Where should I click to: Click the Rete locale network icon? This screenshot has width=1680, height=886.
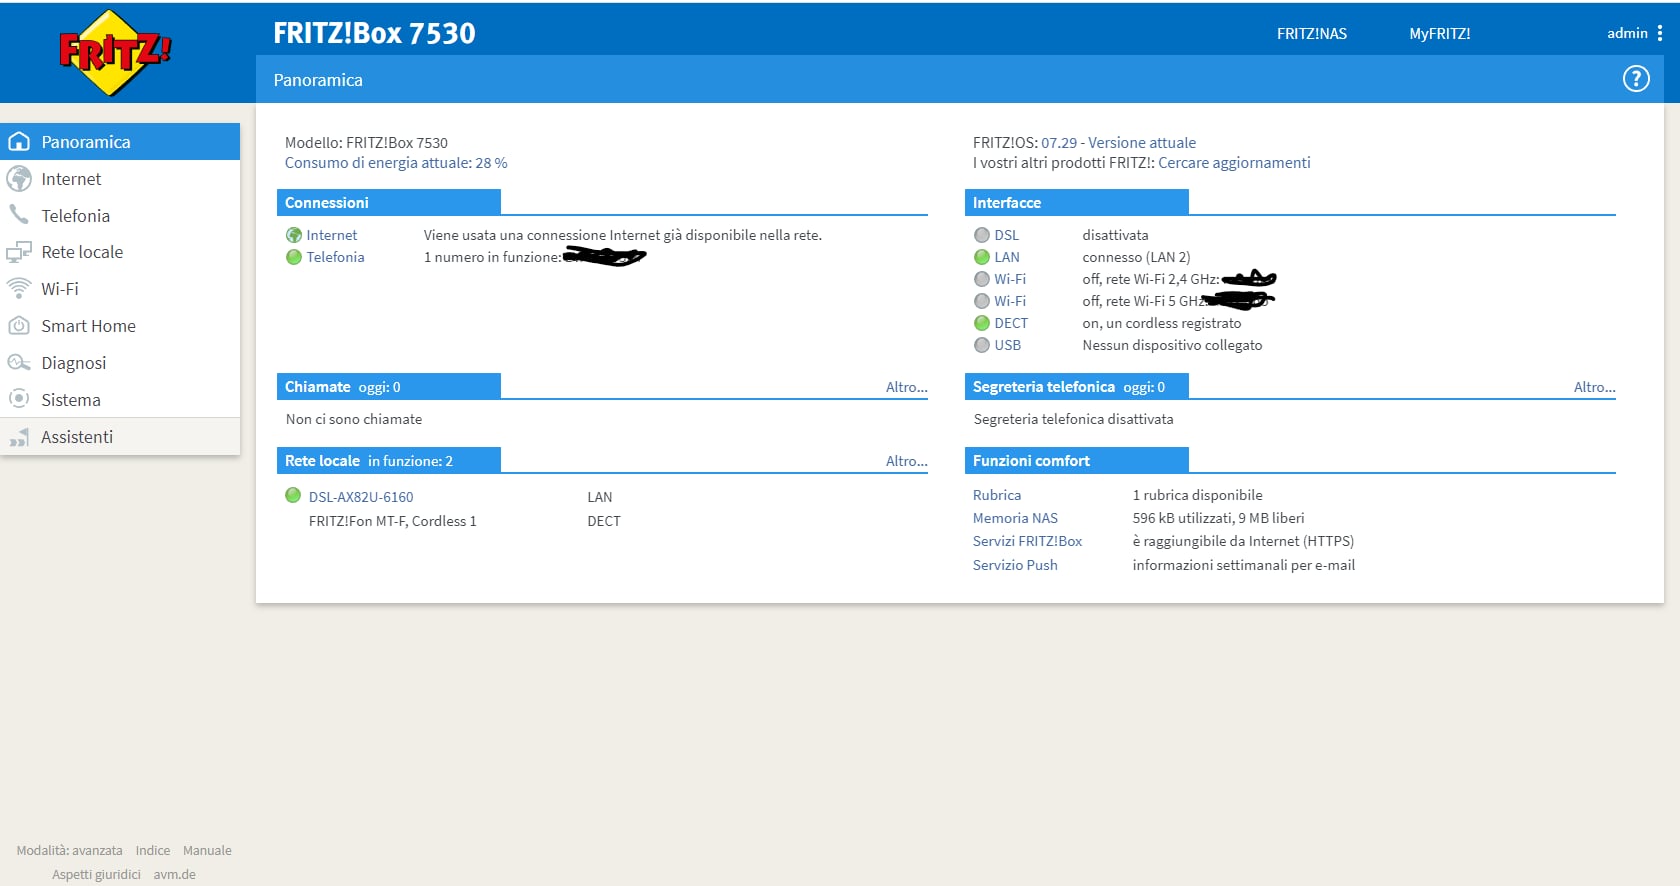pos(19,252)
